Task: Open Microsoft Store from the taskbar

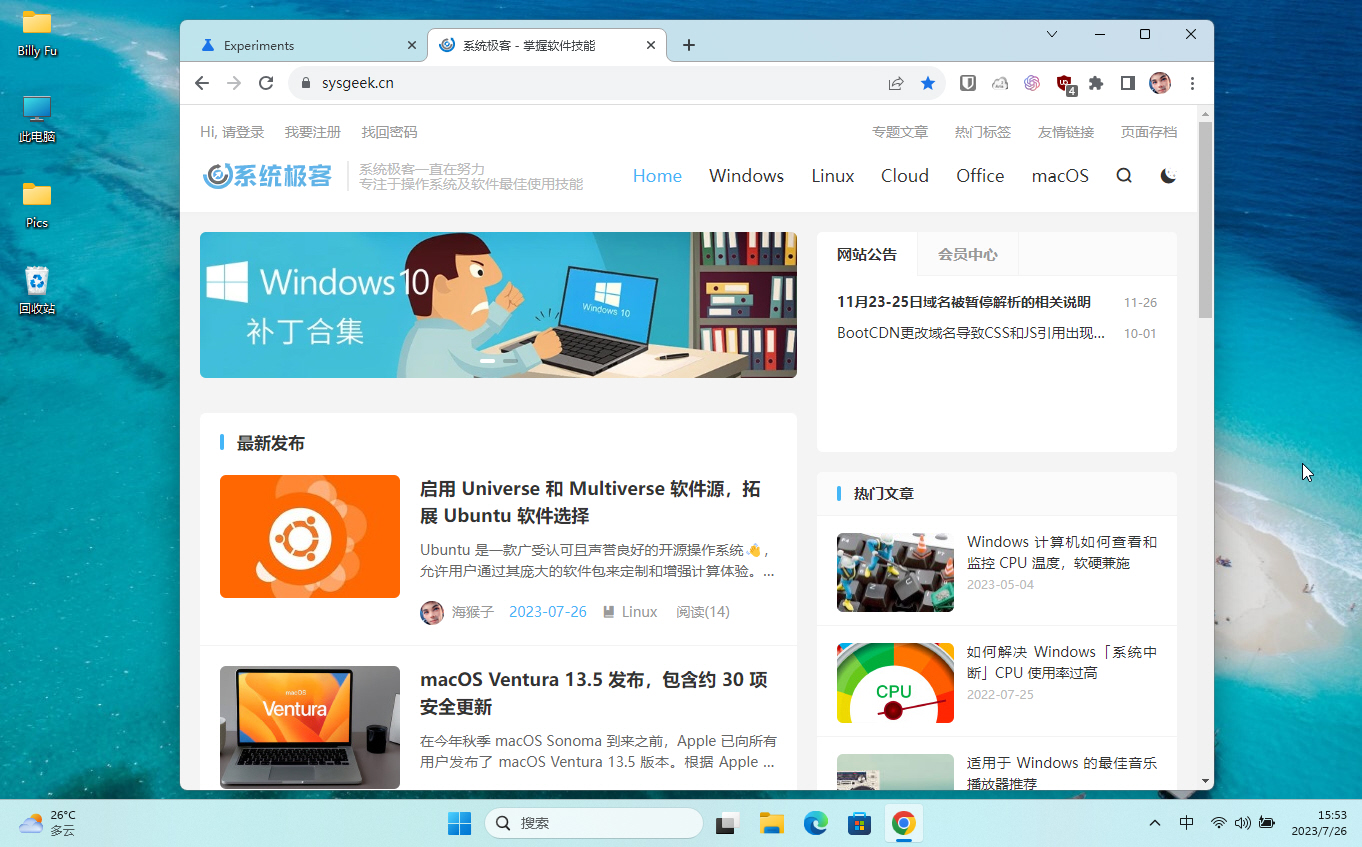Action: pyautogui.click(x=859, y=823)
